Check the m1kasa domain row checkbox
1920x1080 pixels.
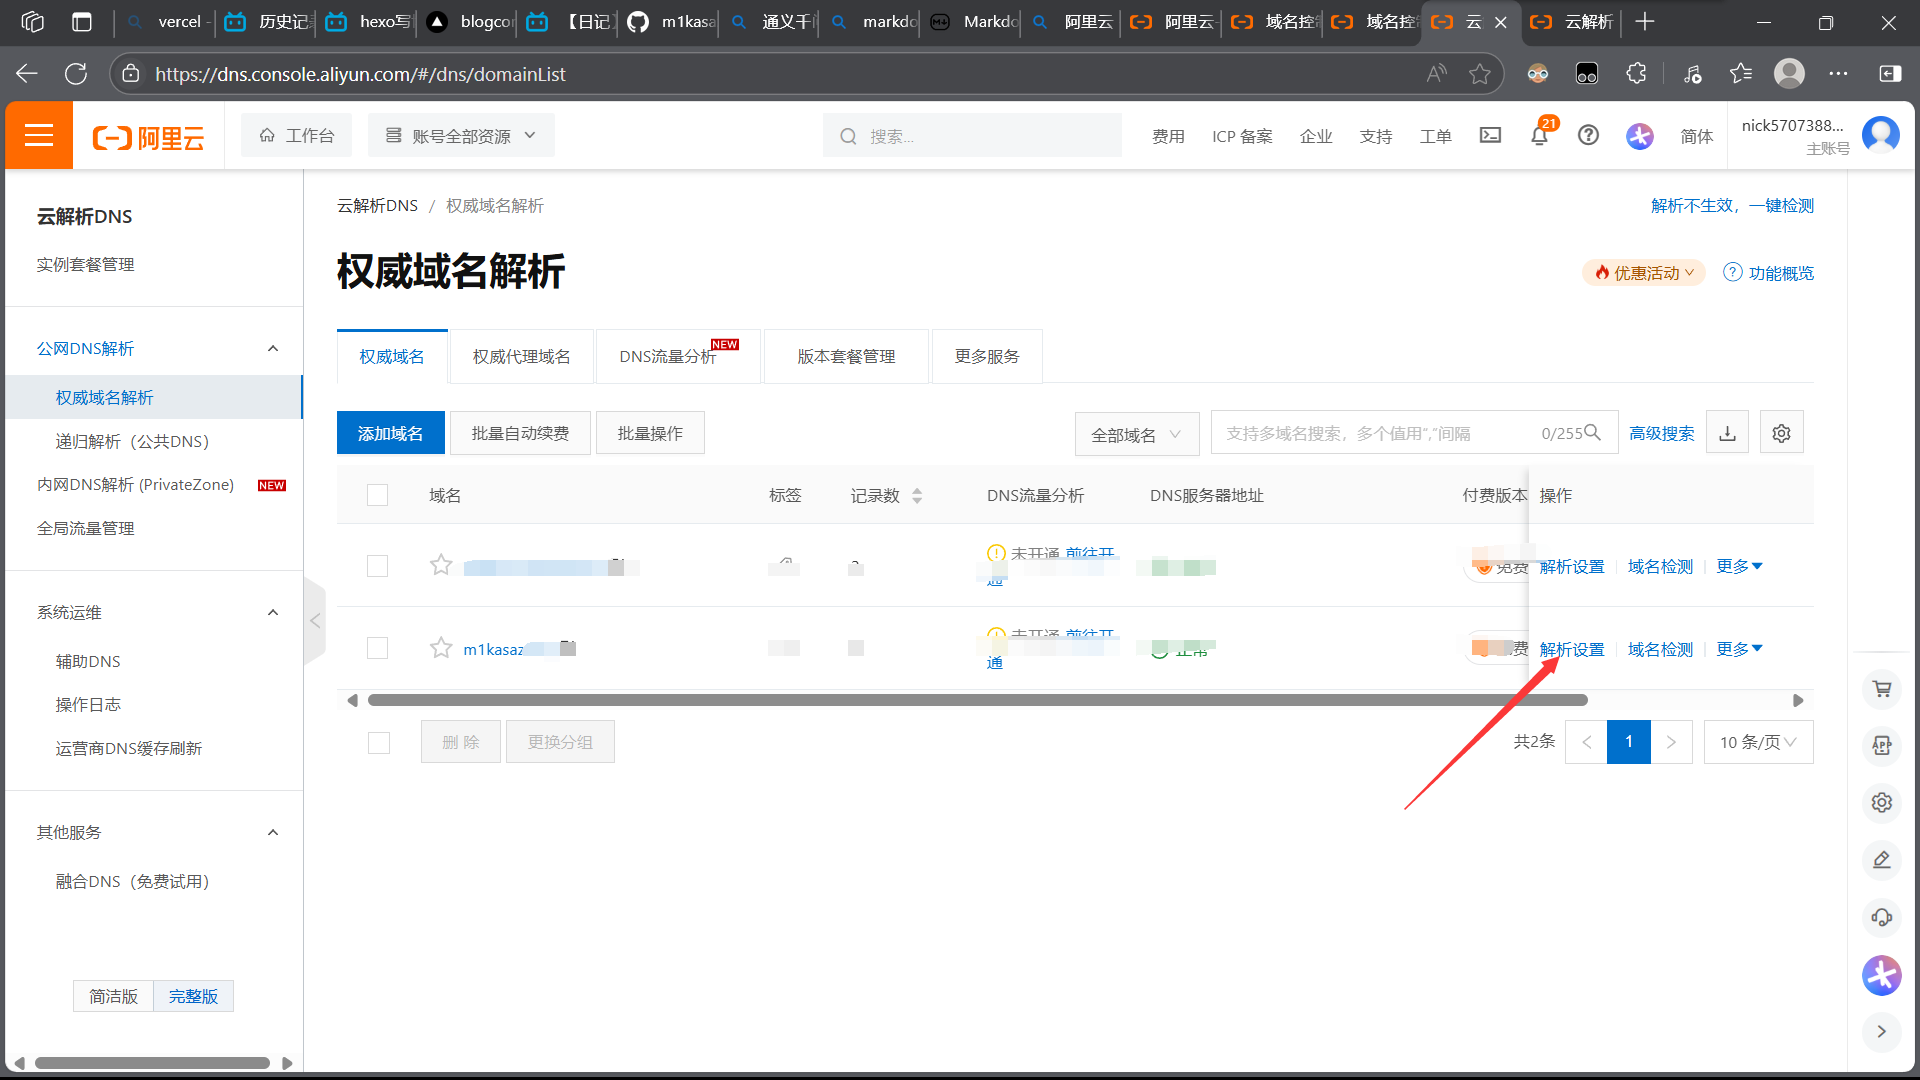pyautogui.click(x=377, y=648)
